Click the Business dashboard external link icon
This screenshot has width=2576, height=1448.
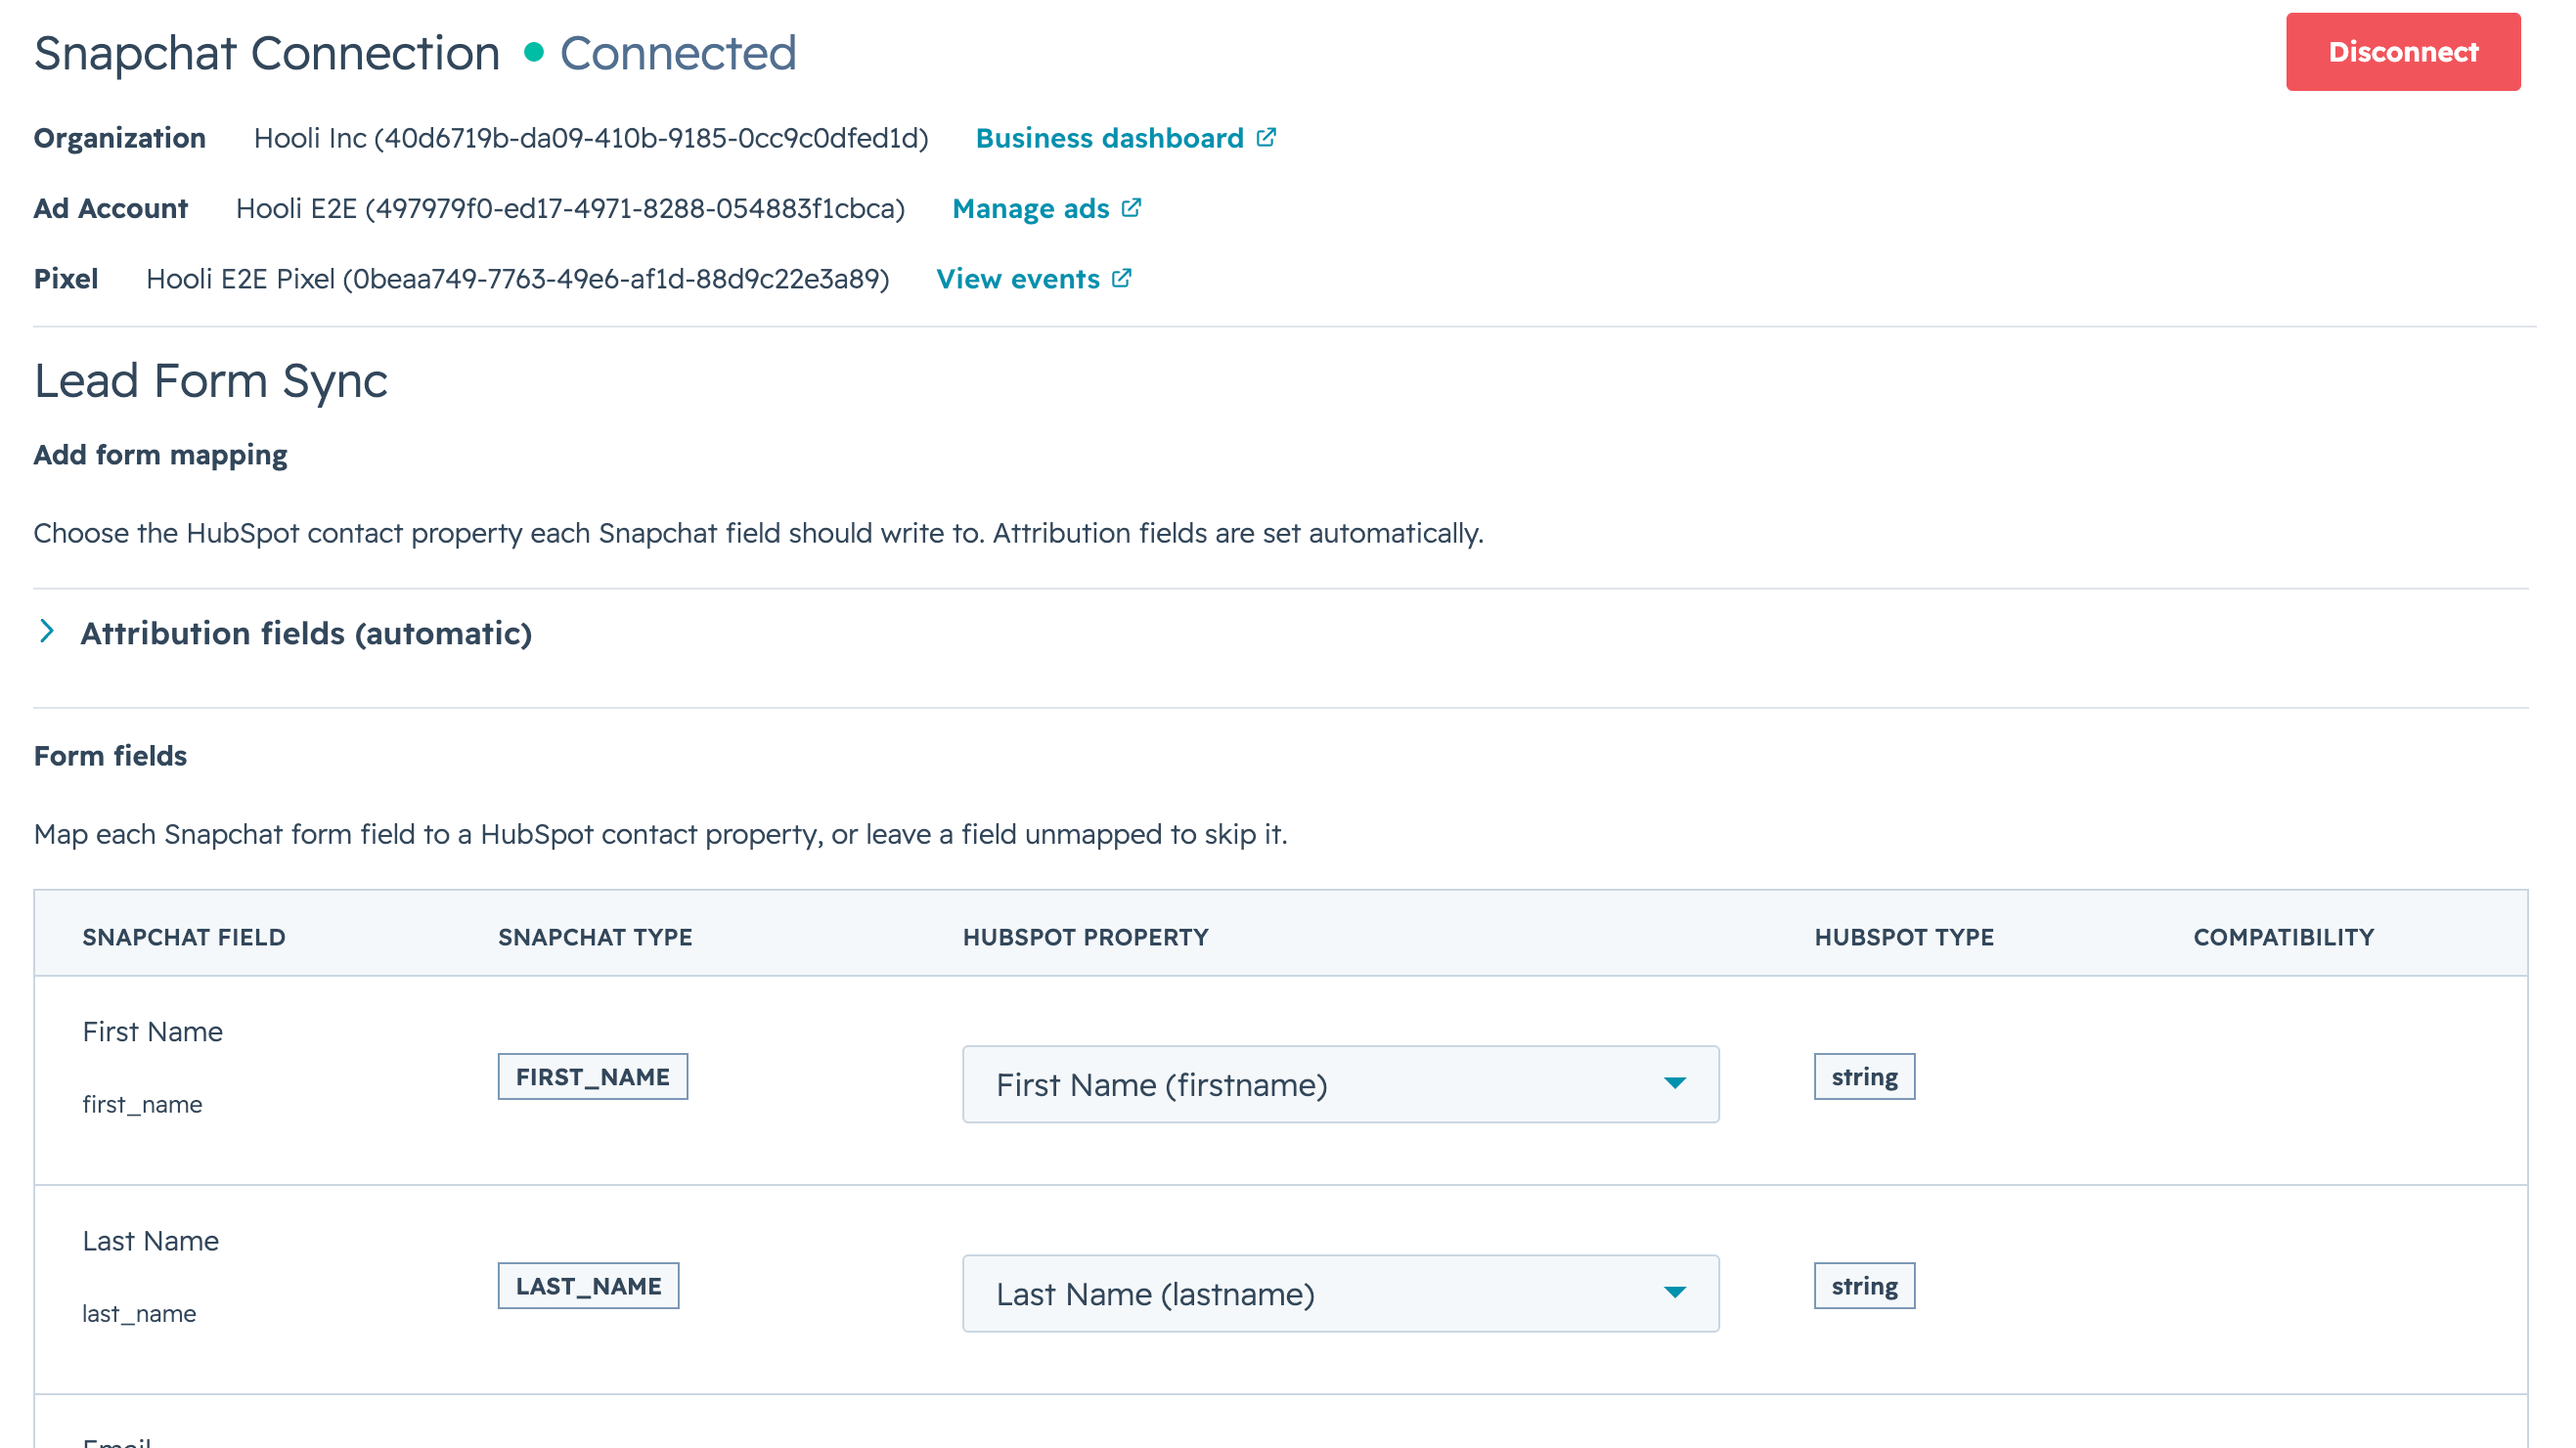tap(1266, 137)
